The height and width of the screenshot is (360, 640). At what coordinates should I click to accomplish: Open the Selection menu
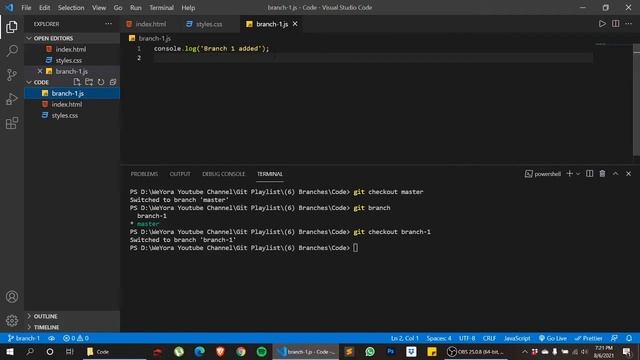pos(71,8)
